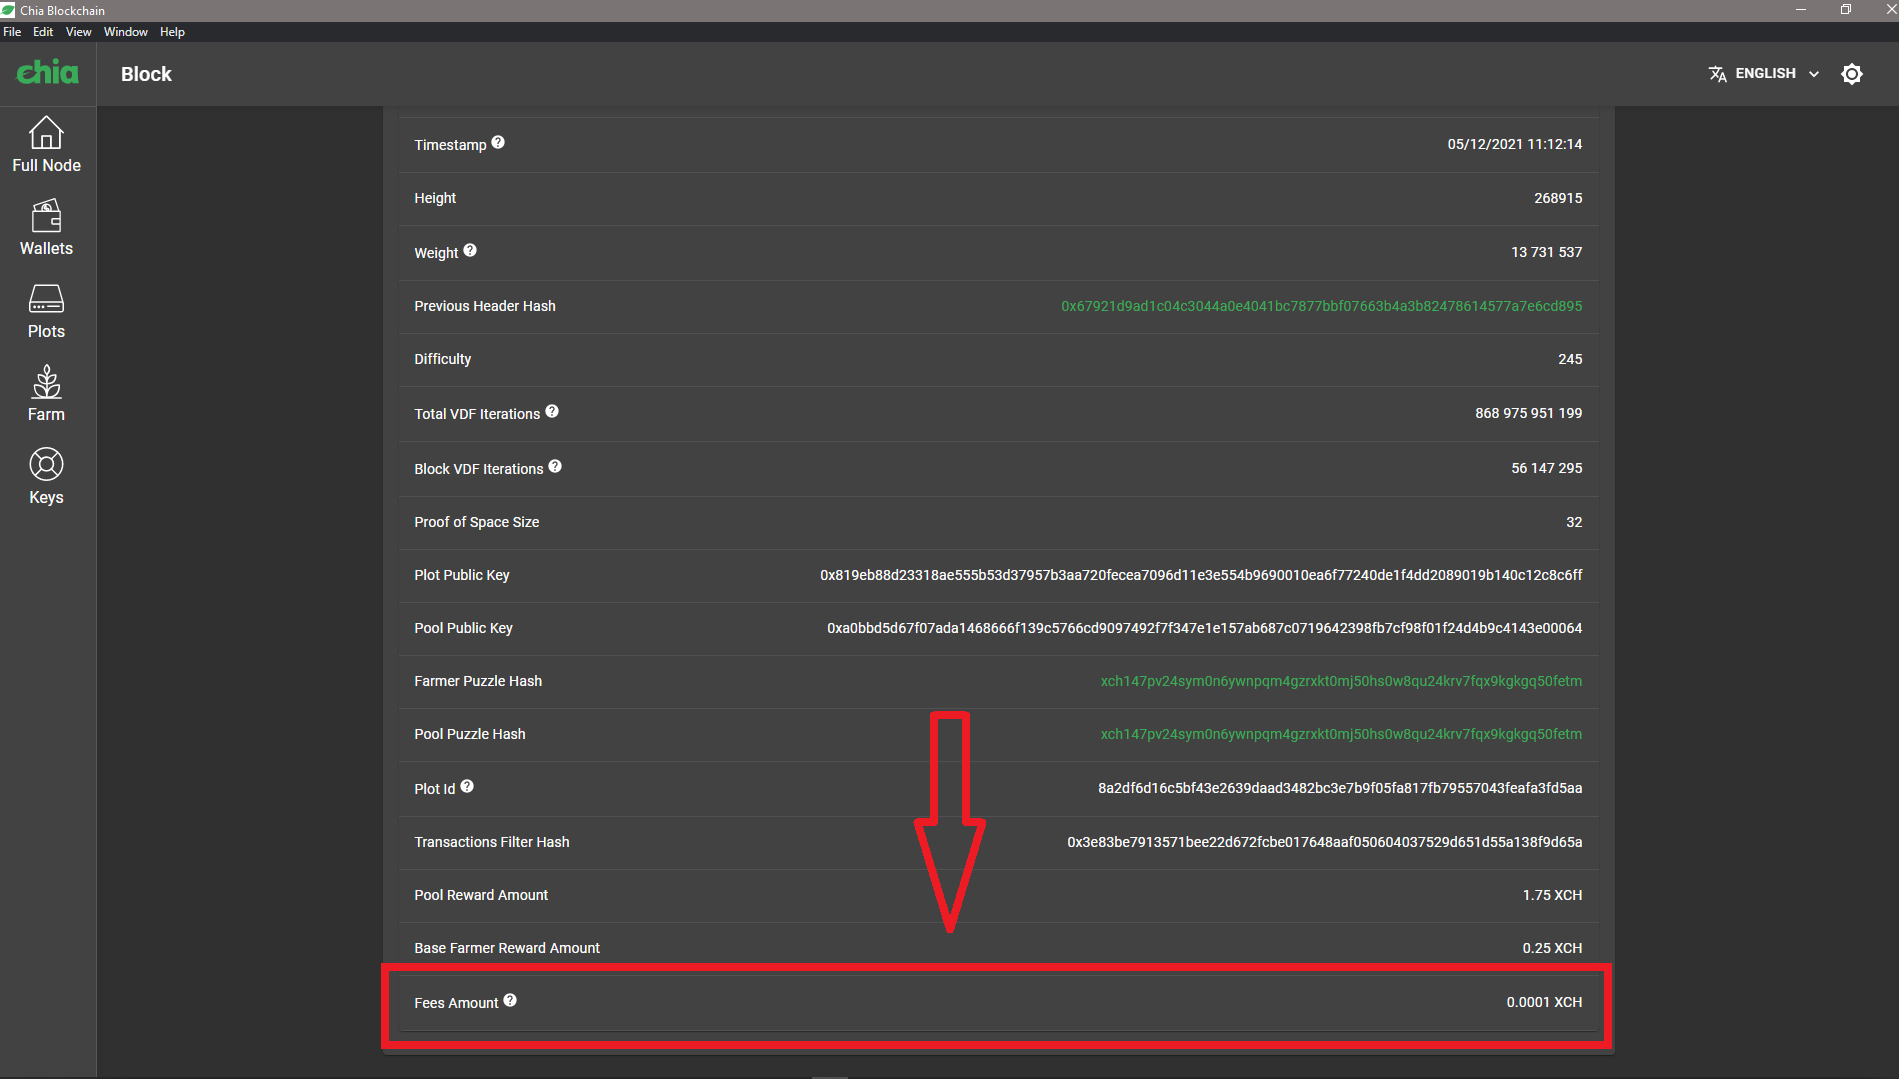This screenshot has width=1899, height=1079.
Task: Show Fees Amount help icon
Action: coord(510,1001)
